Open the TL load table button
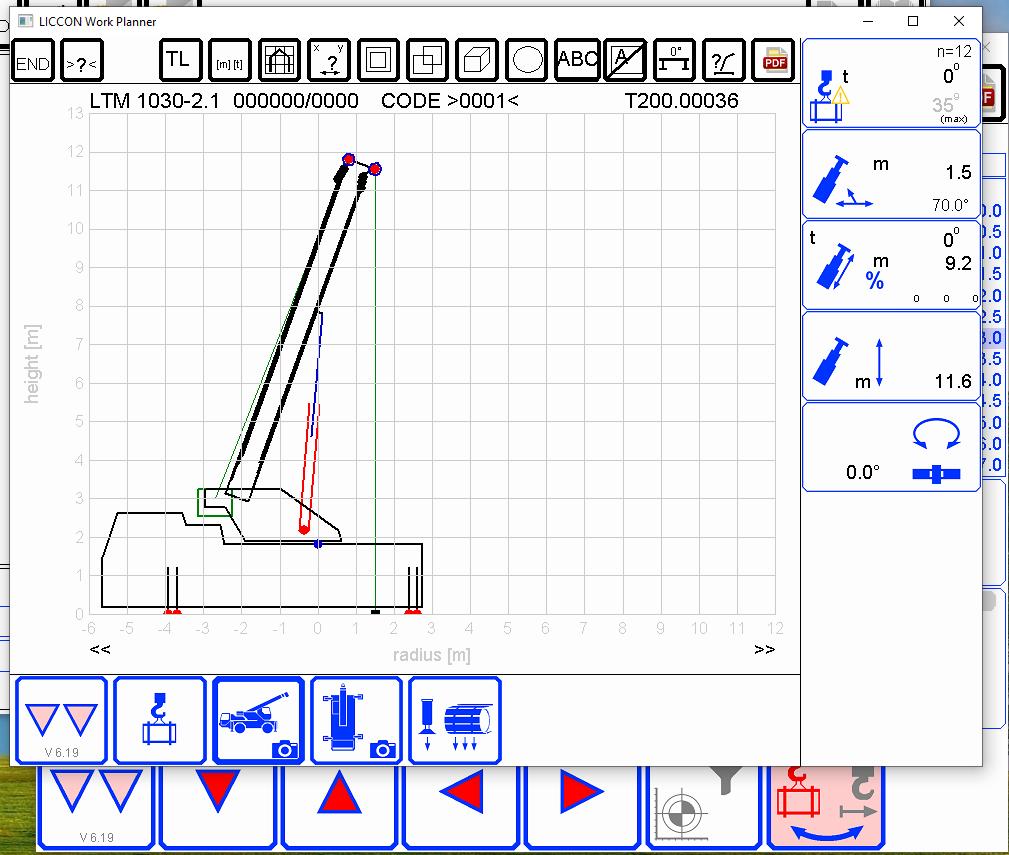The height and width of the screenshot is (855, 1009). pos(180,60)
